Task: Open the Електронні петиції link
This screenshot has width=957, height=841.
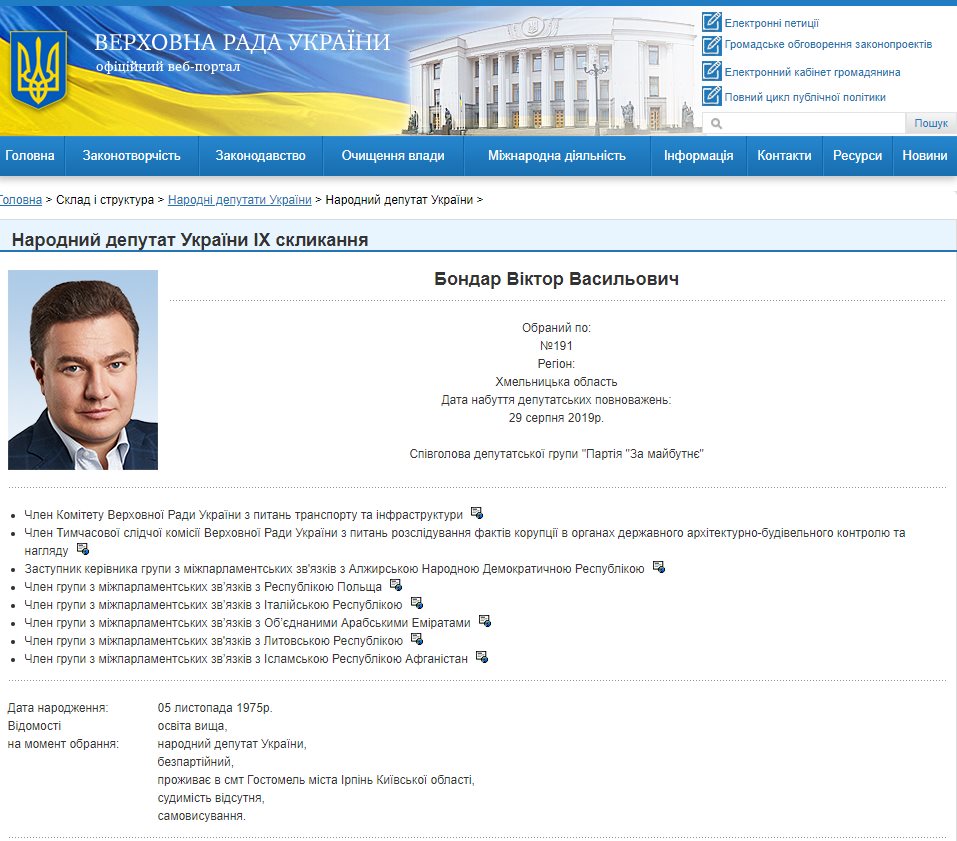Action: tap(771, 23)
